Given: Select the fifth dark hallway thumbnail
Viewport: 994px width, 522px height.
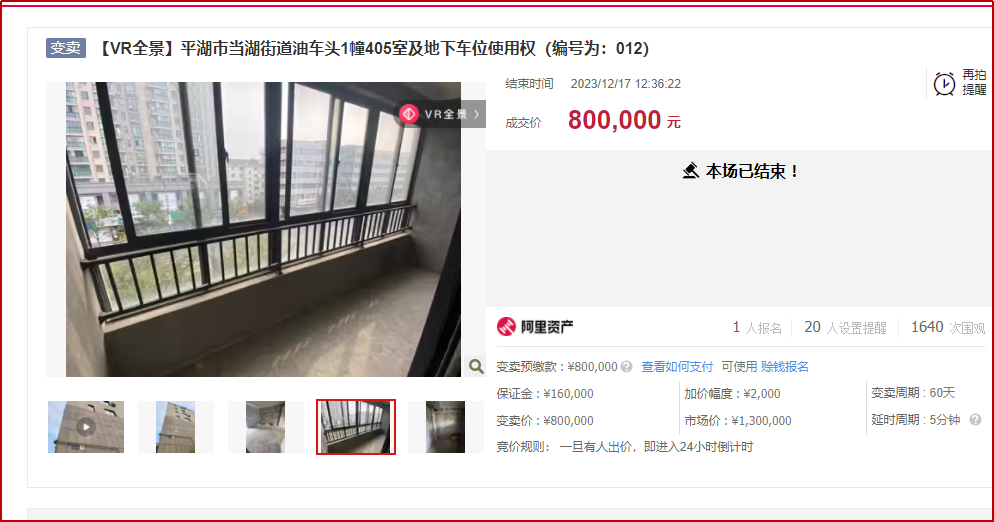Looking at the screenshot, I should [446, 427].
